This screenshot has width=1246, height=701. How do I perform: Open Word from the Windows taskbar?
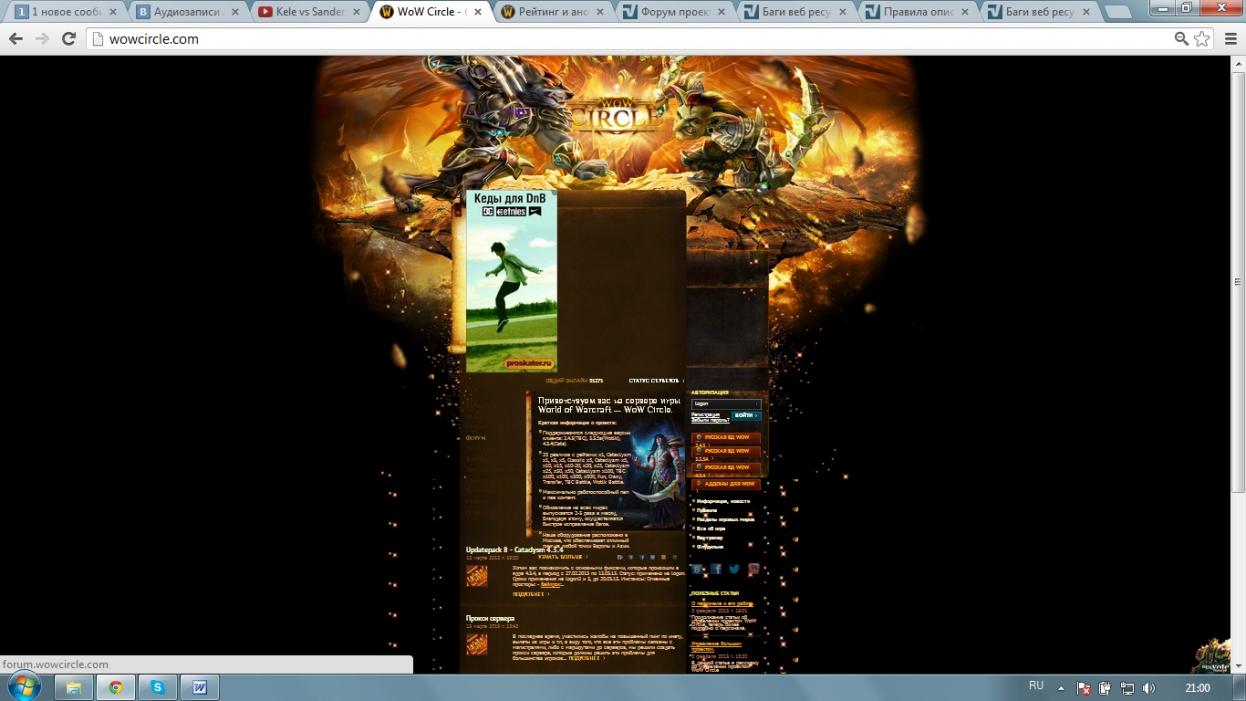click(199, 687)
